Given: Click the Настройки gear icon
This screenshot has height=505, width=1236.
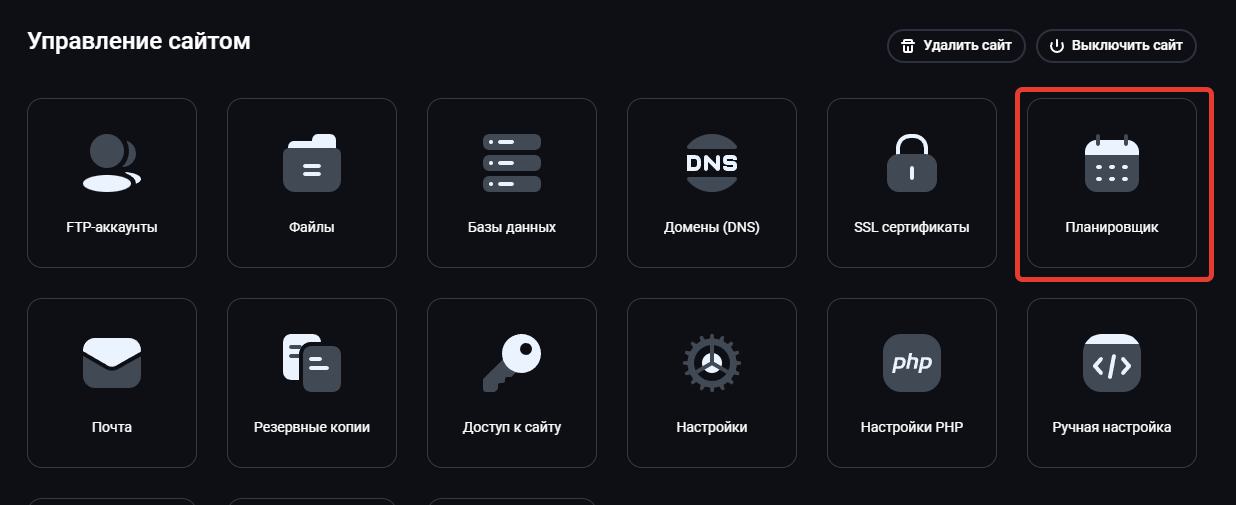Looking at the screenshot, I should 712,362.
